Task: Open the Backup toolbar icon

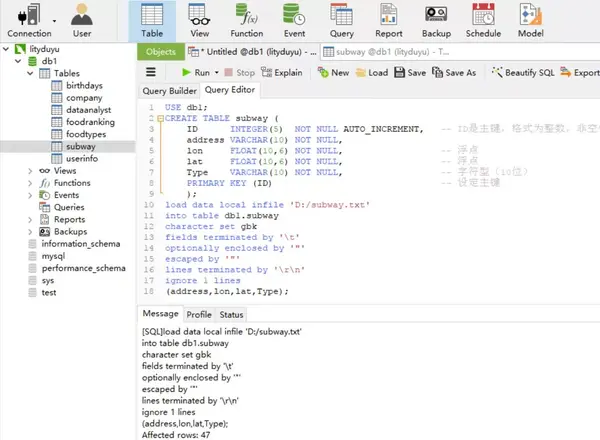Action: click(436, 21)
